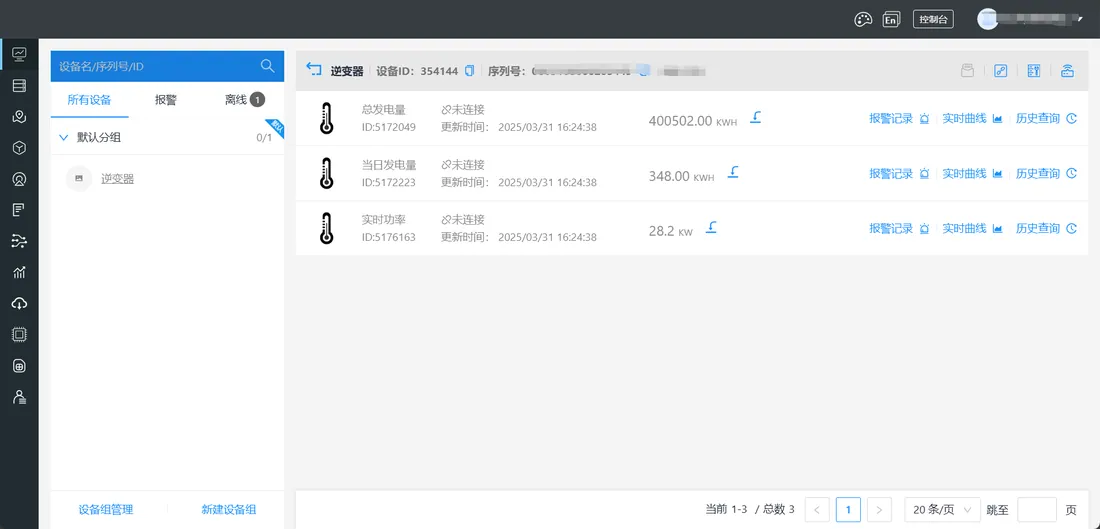Click the back arrow beside 逆变器
The image size is (1100, 529).
(x=314, y=69)
